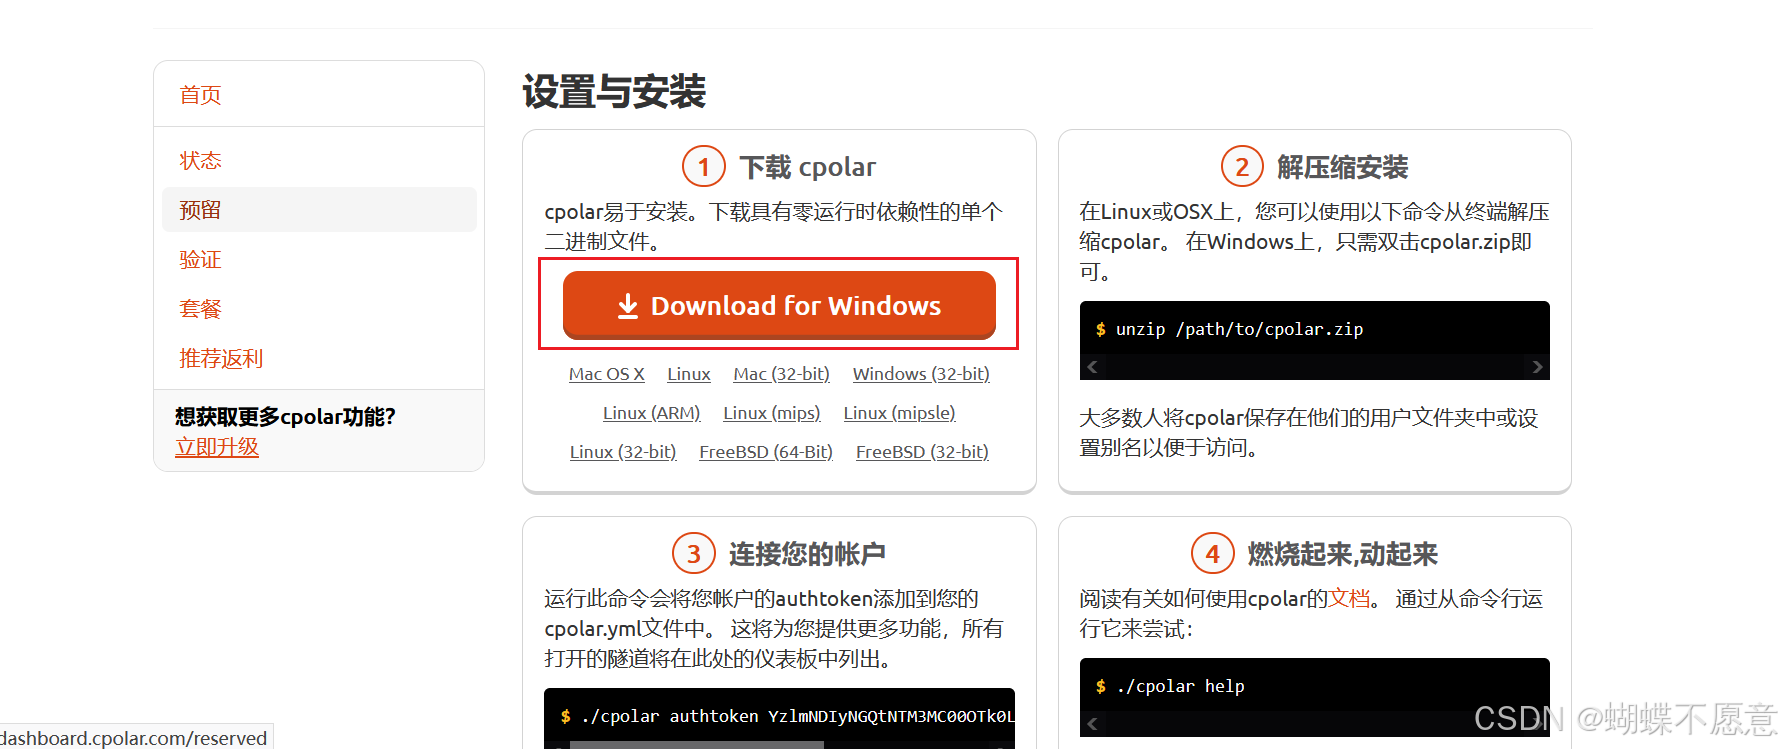Click the Download for Windows button
The width and height of the screenshot is (1782, 749).
[x=779, y=305]
